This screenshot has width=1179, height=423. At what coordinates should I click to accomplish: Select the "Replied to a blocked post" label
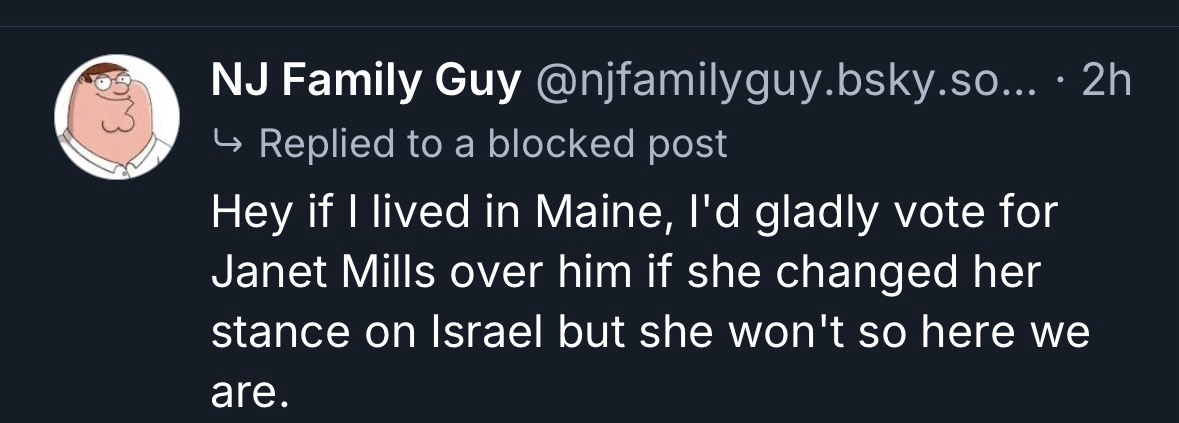[492, 145]
